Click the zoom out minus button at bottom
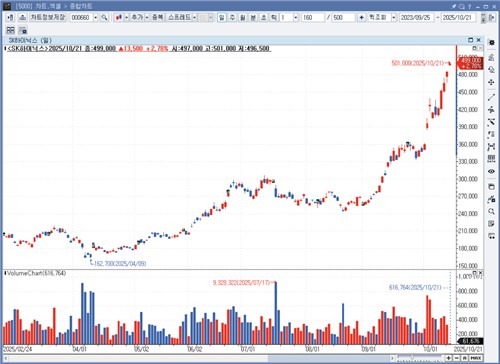500x364 pixels. [x=456, y=358]
